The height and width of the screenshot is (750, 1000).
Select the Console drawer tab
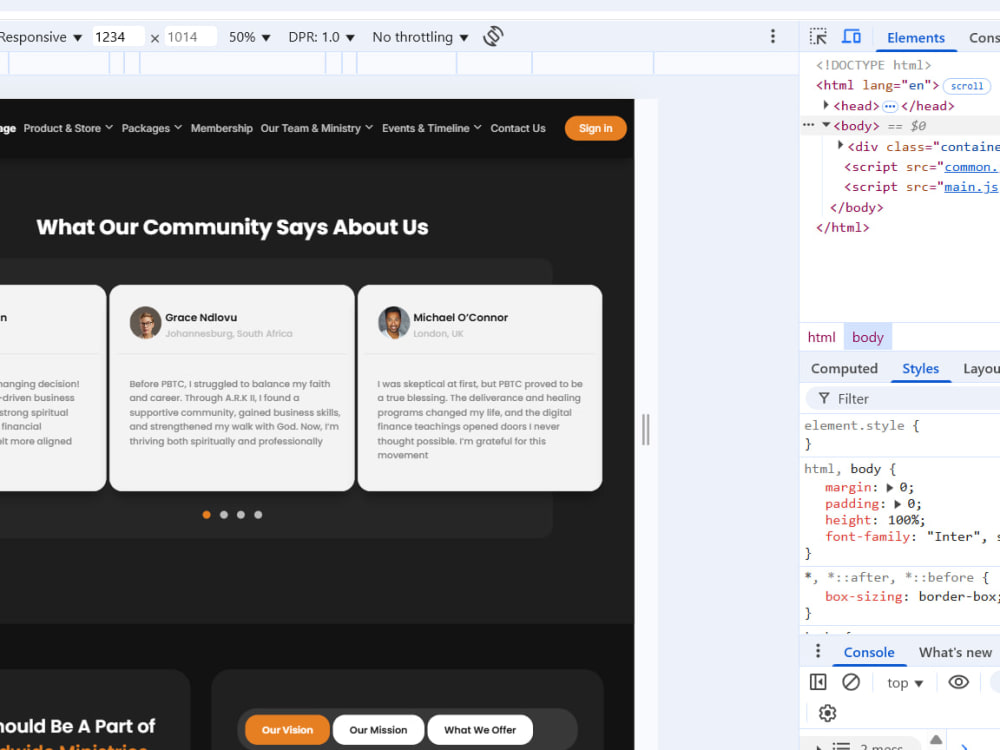(x=869, y=652)
